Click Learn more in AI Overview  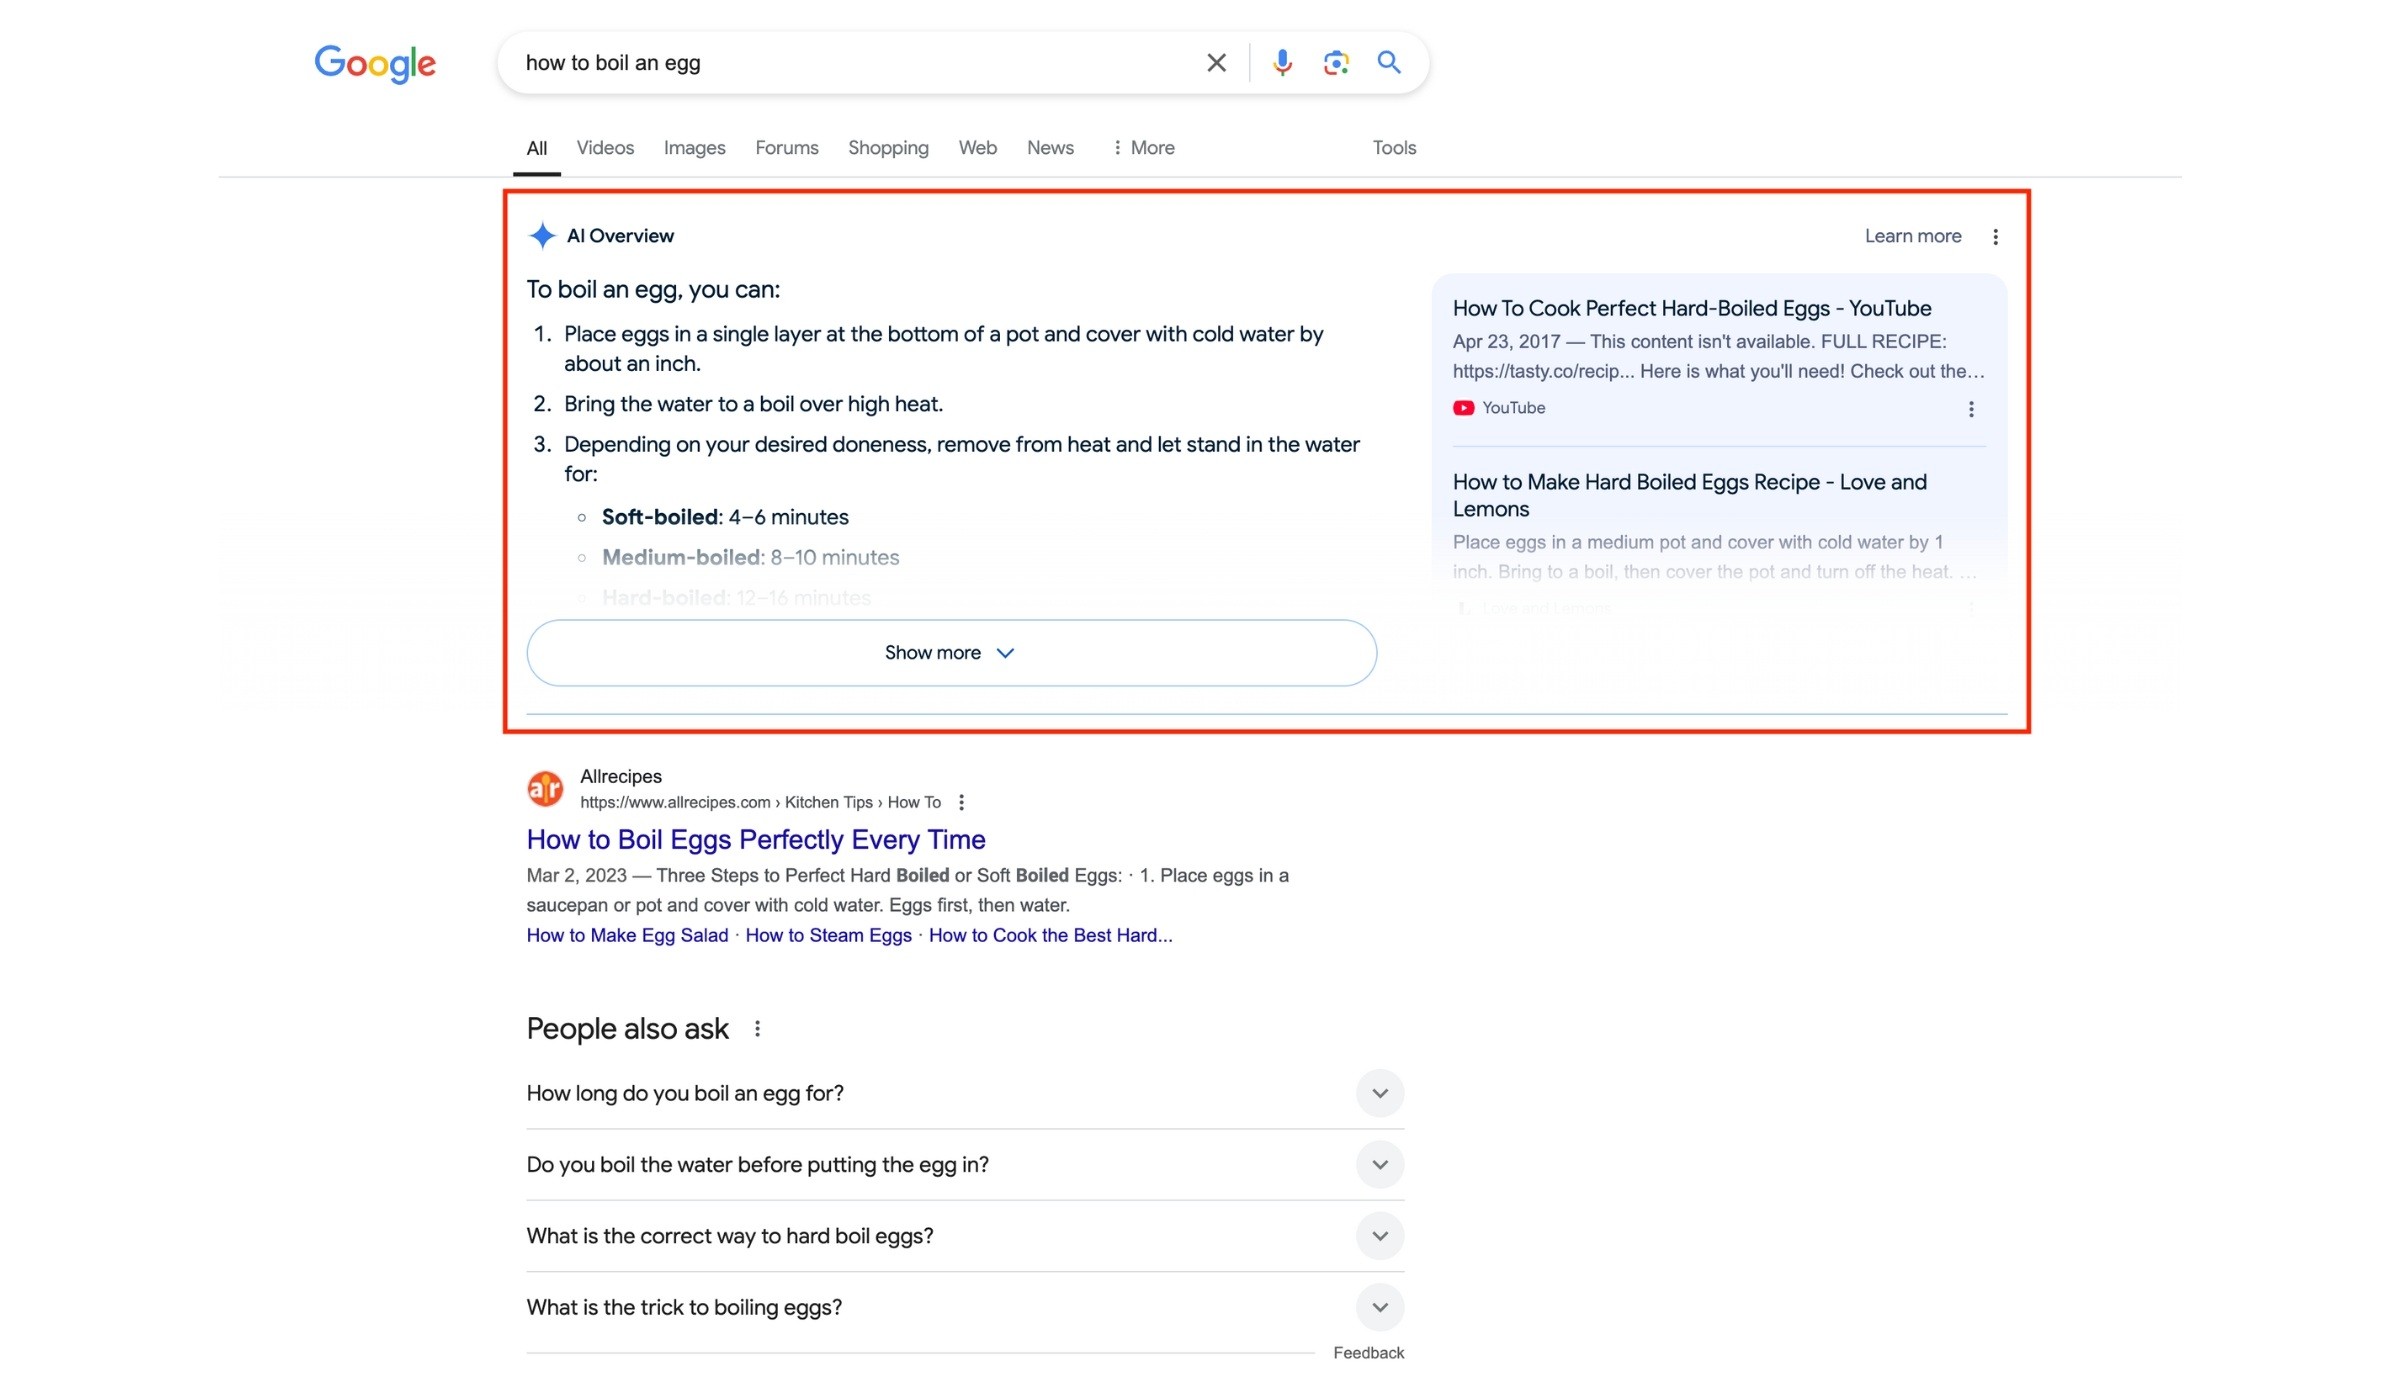1912,236
